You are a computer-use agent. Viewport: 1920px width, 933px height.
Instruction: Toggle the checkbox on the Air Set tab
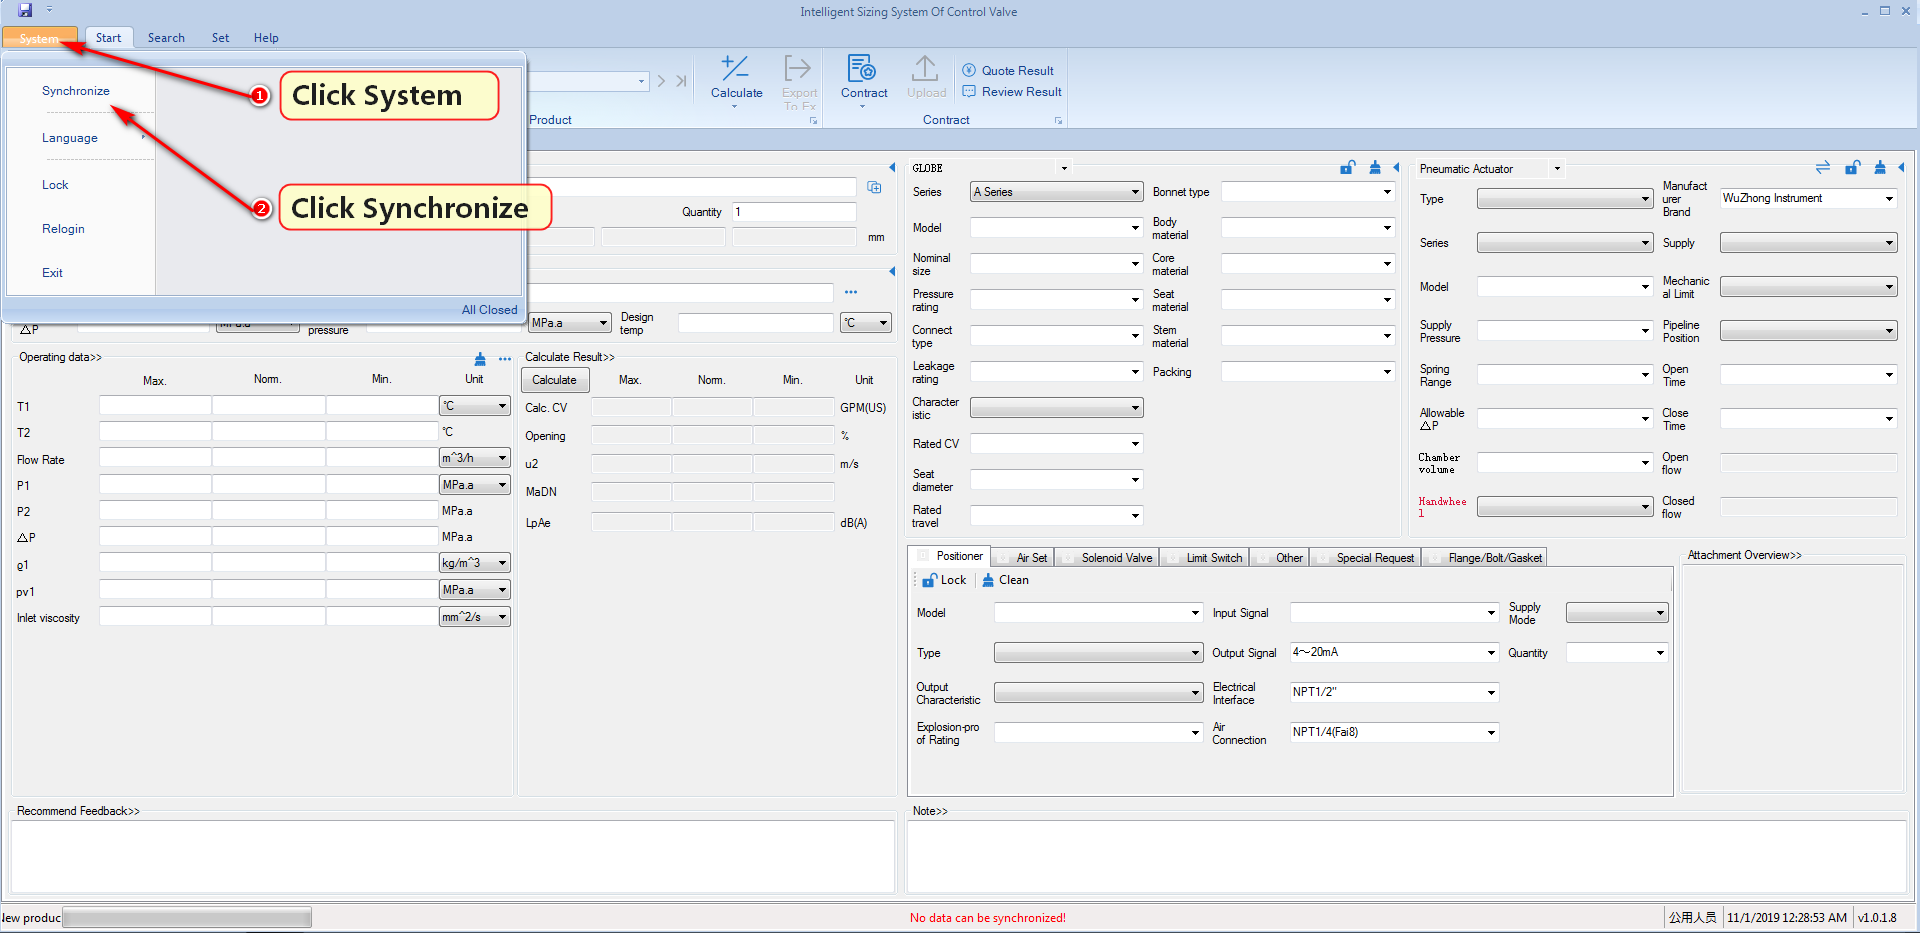click(x=1004, y=558)
